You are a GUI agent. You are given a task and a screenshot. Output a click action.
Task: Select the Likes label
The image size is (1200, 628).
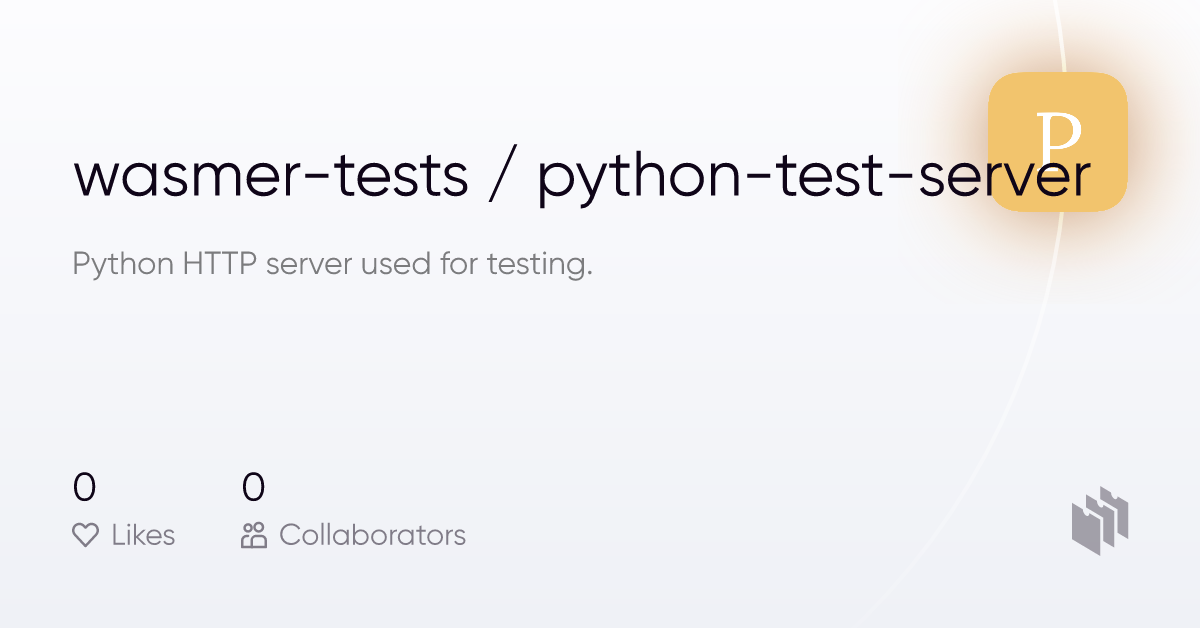(143, 535)
